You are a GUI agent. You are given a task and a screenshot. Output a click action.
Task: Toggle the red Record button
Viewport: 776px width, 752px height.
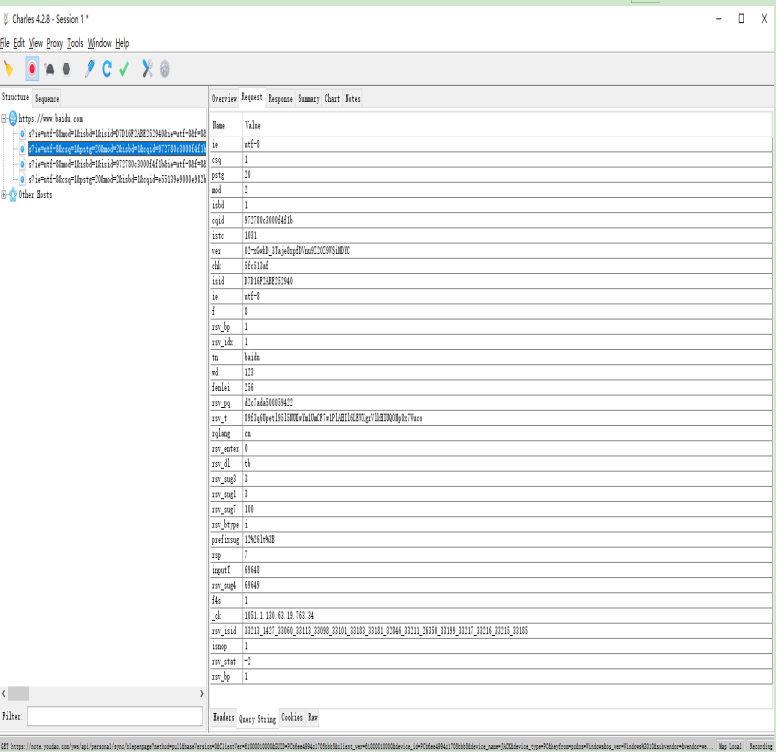(32, 69)
